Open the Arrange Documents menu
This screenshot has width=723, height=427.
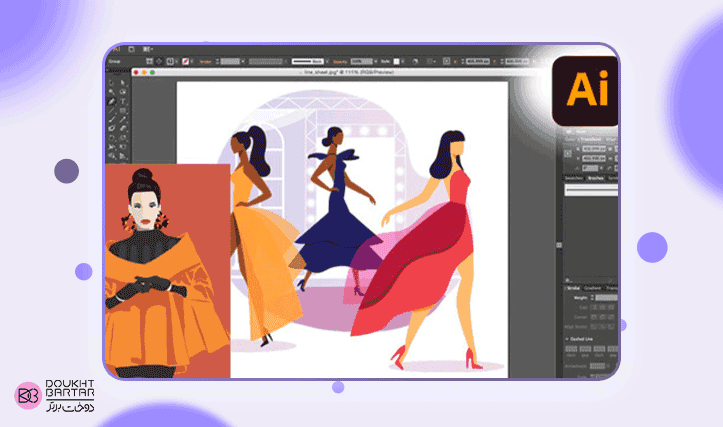click(148, 49)
